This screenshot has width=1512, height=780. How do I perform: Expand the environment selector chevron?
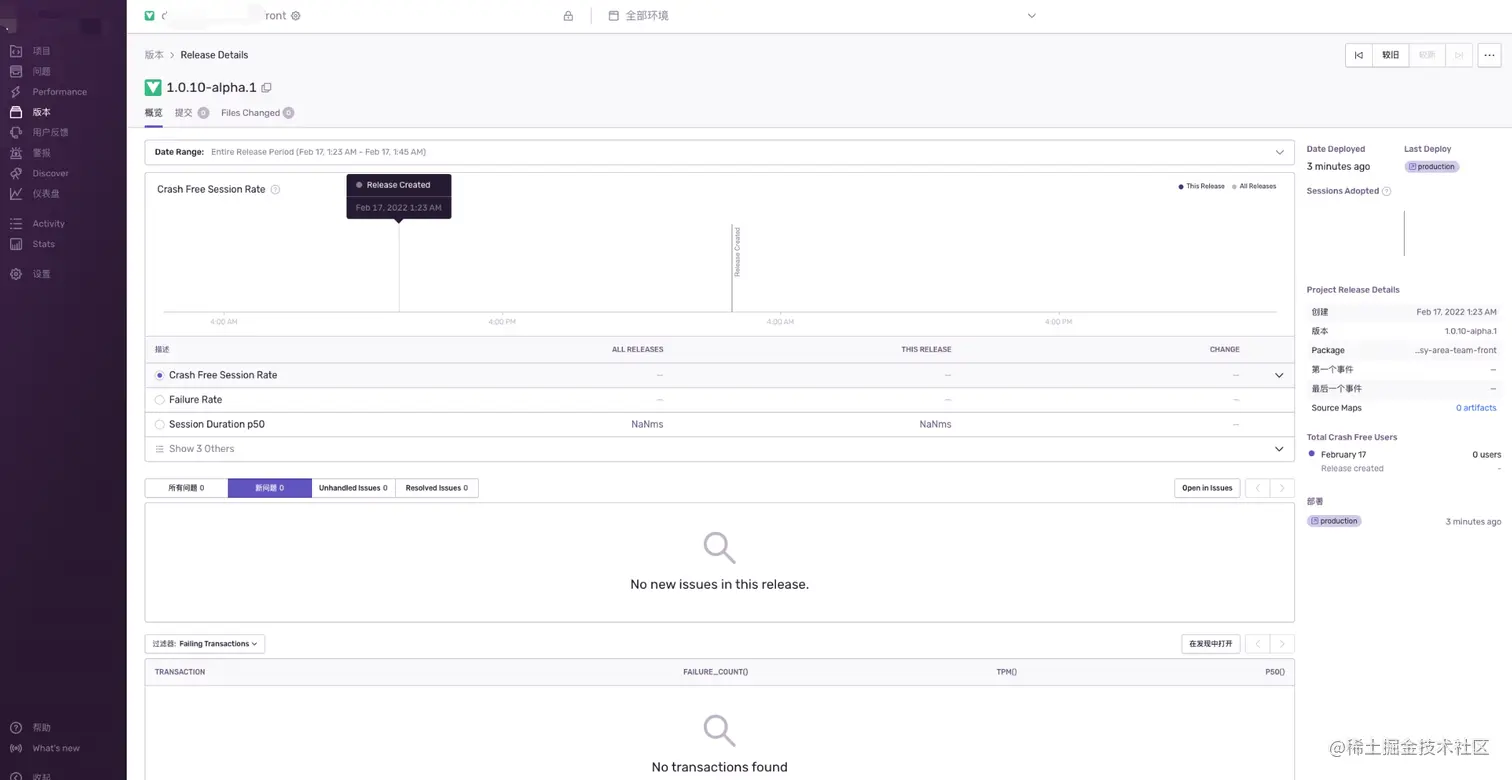pos(1032,16)
